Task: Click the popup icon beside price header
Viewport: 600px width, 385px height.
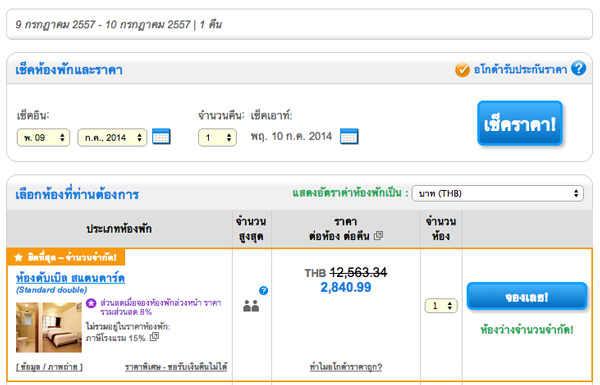Action: click(378, 235)
